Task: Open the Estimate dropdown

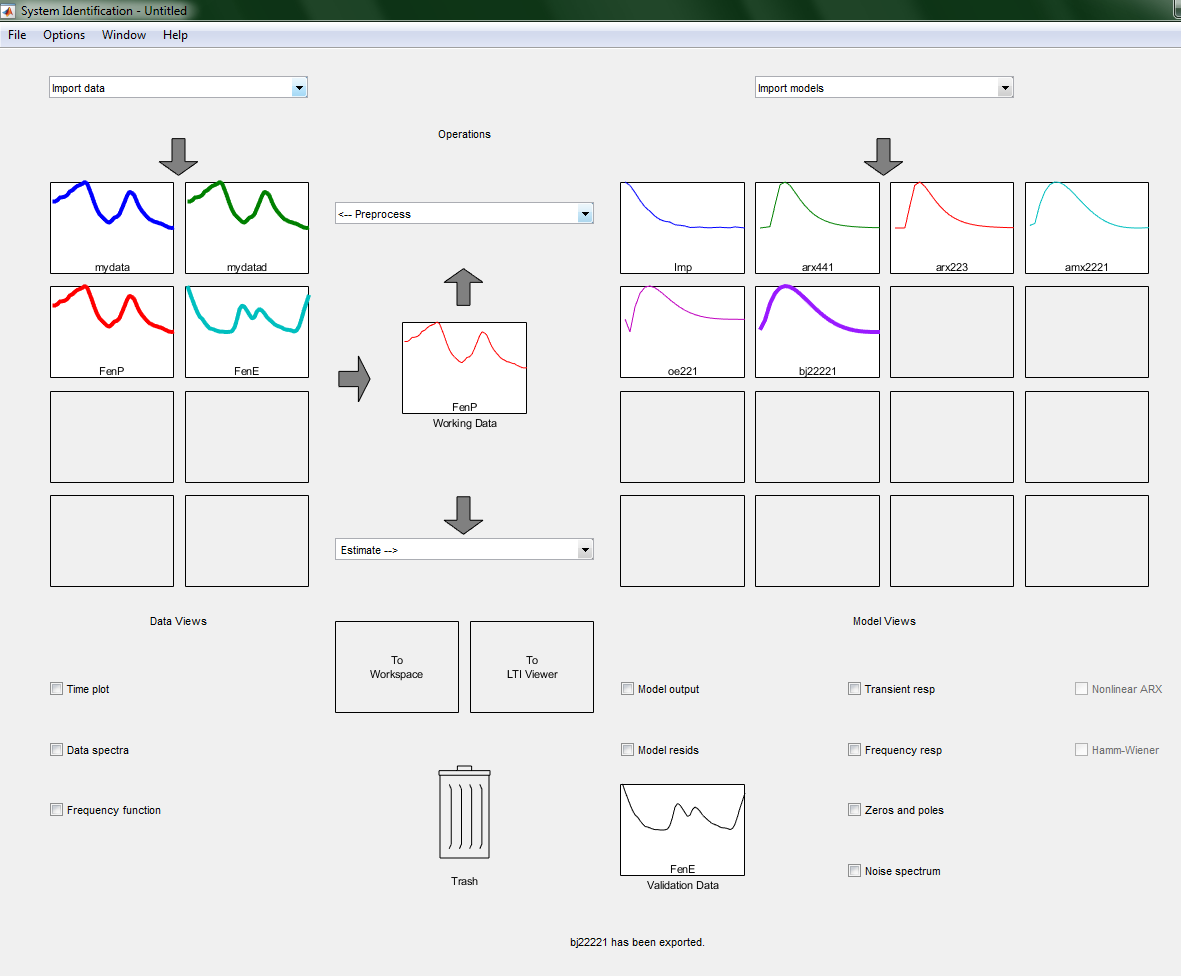Action: pos(464,550)
